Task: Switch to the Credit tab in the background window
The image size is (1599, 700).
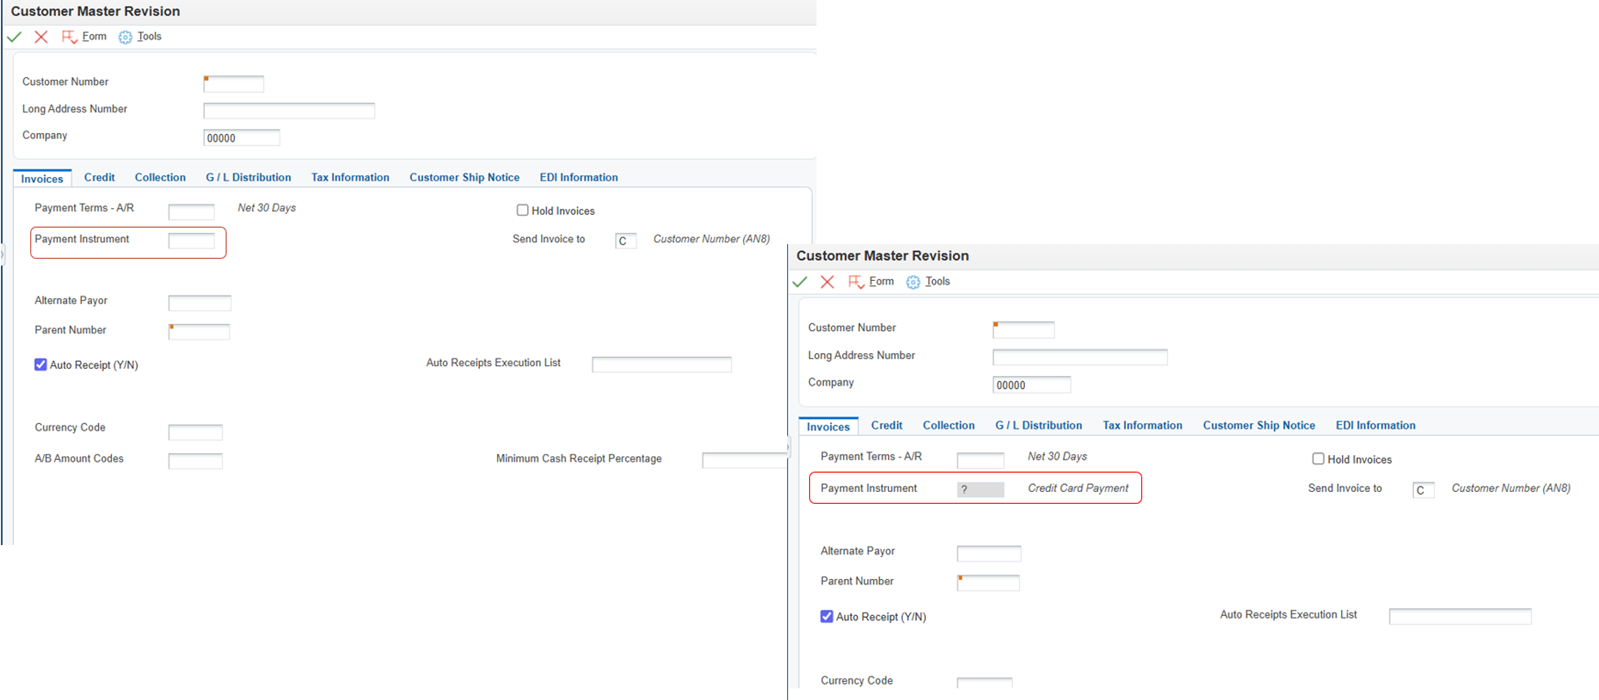Action: [x=99, y=178]
